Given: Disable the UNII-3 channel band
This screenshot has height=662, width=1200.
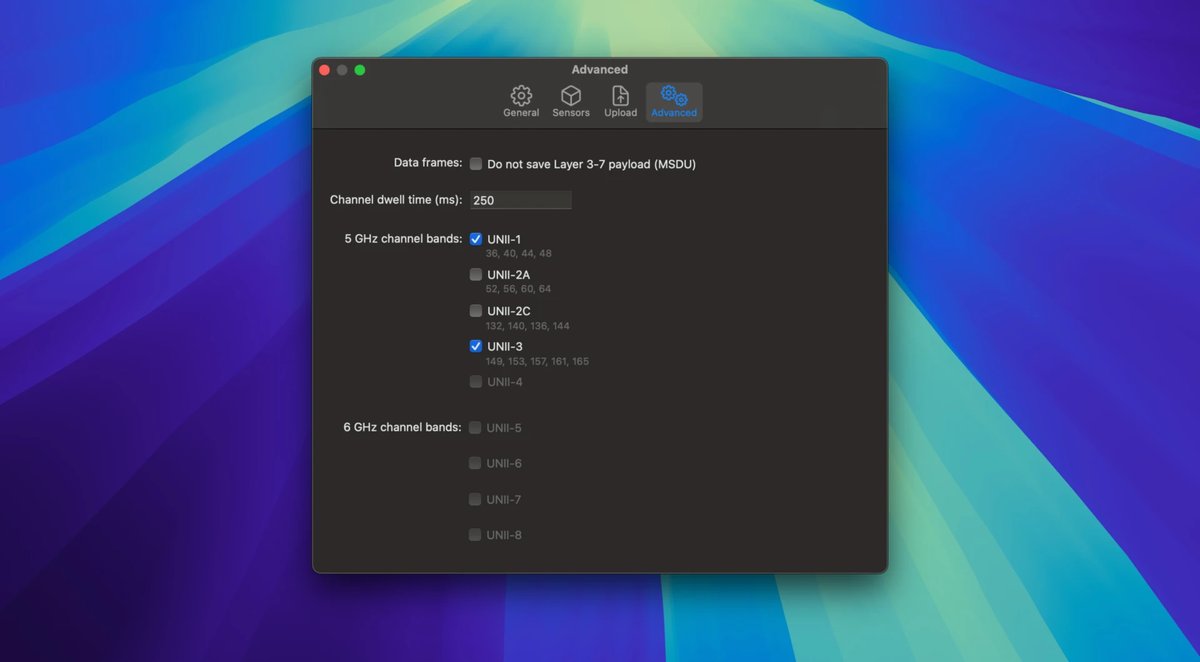Looking at the screenshot, I should 476,346.
